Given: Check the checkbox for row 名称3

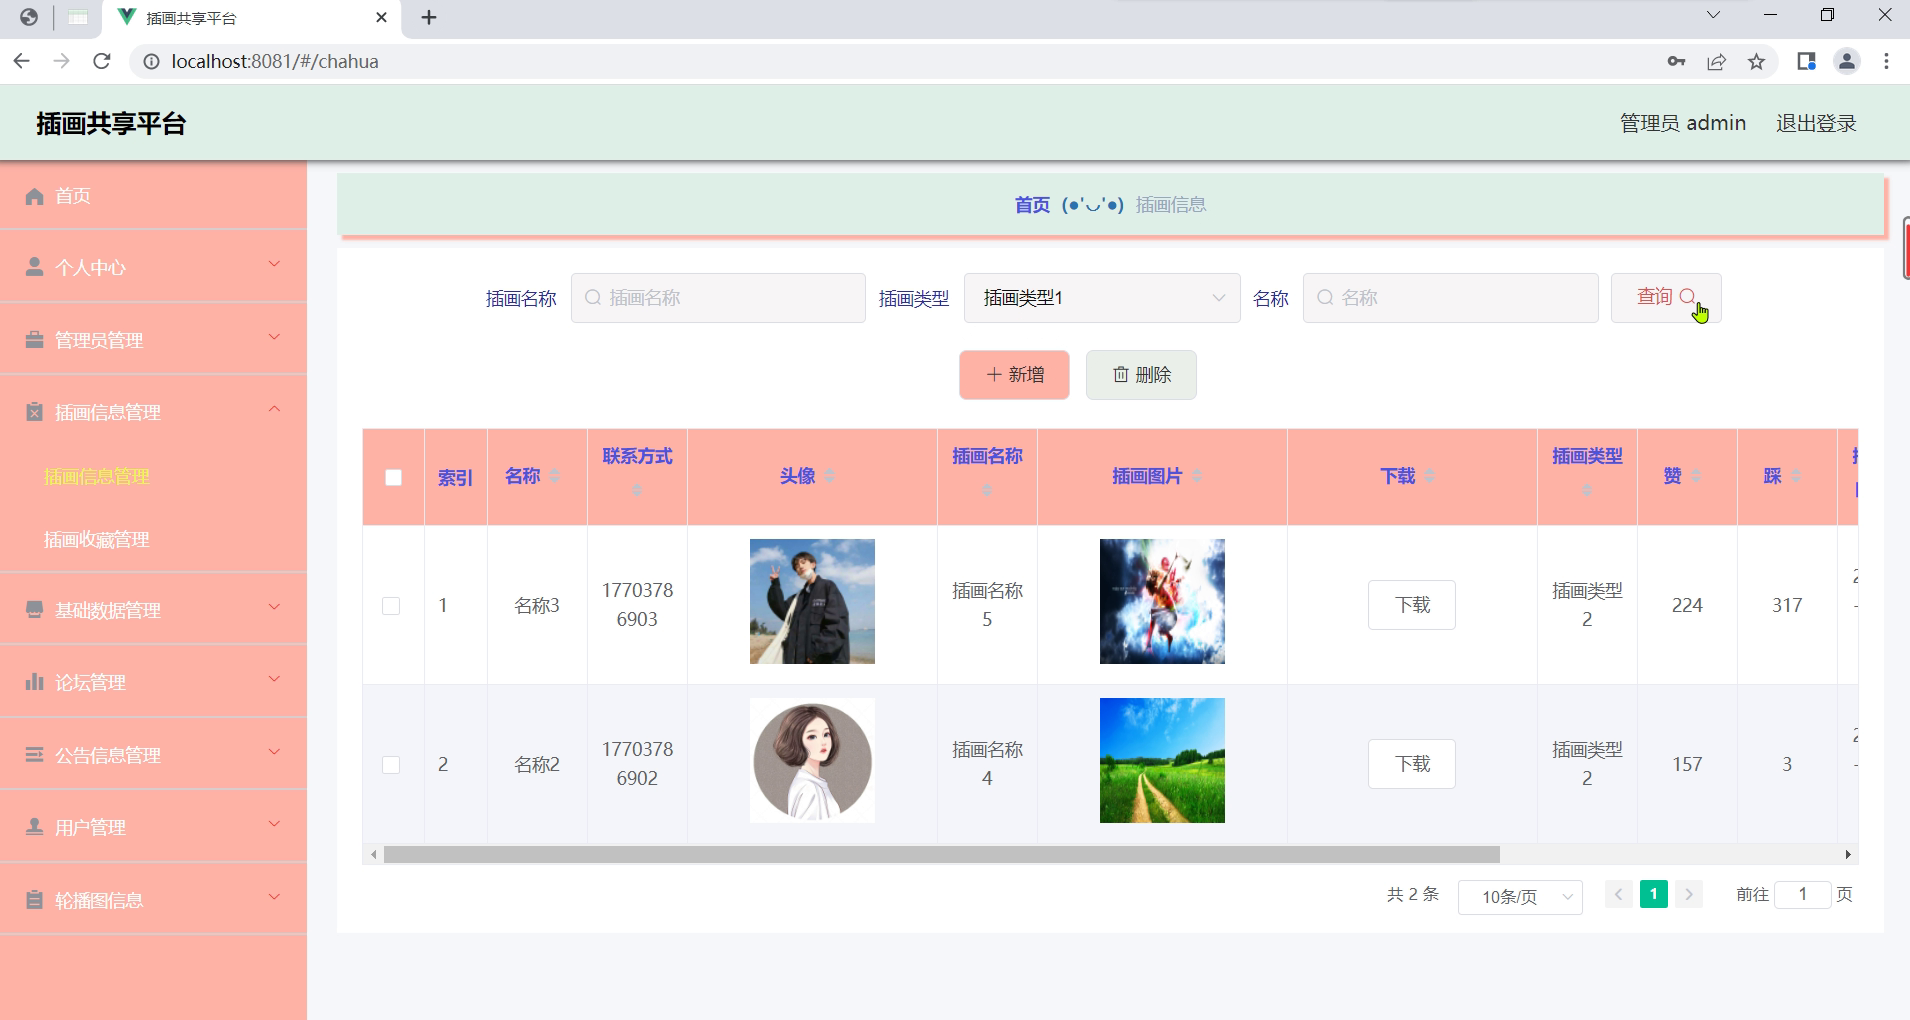Looking at the screenshot, I should pos(392,604).
